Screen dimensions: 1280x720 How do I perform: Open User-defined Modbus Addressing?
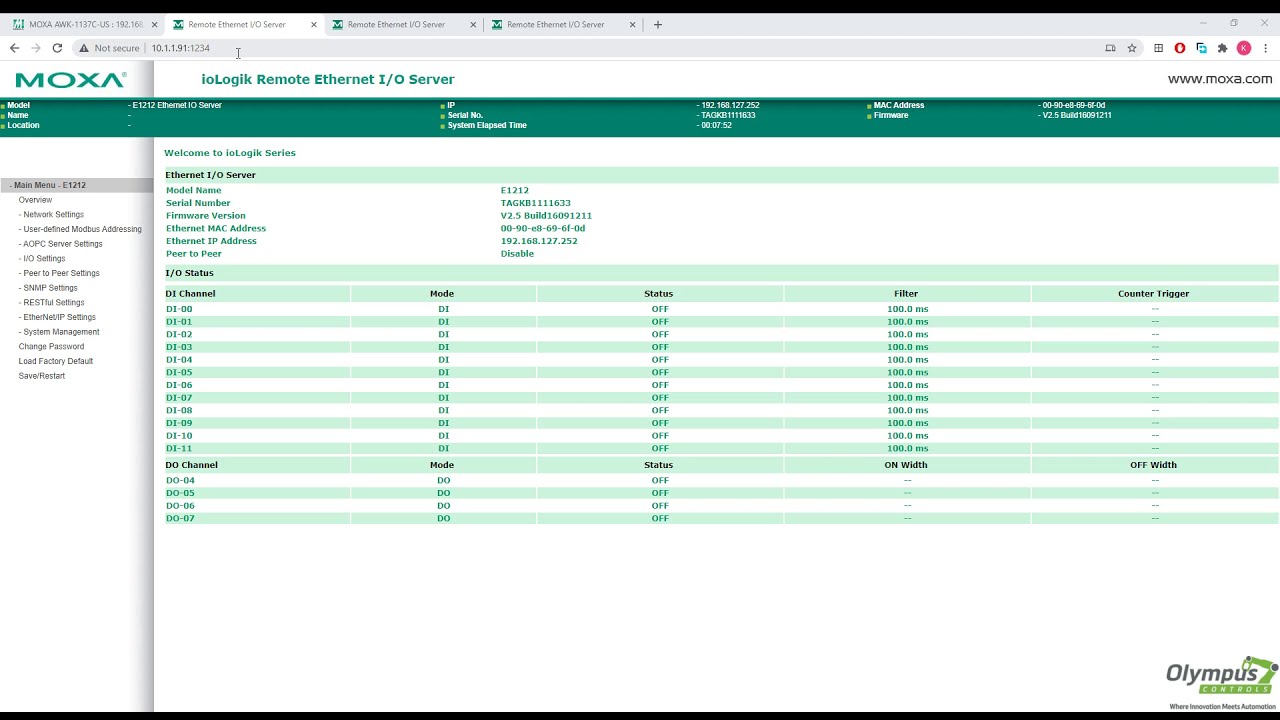[81, 229]
